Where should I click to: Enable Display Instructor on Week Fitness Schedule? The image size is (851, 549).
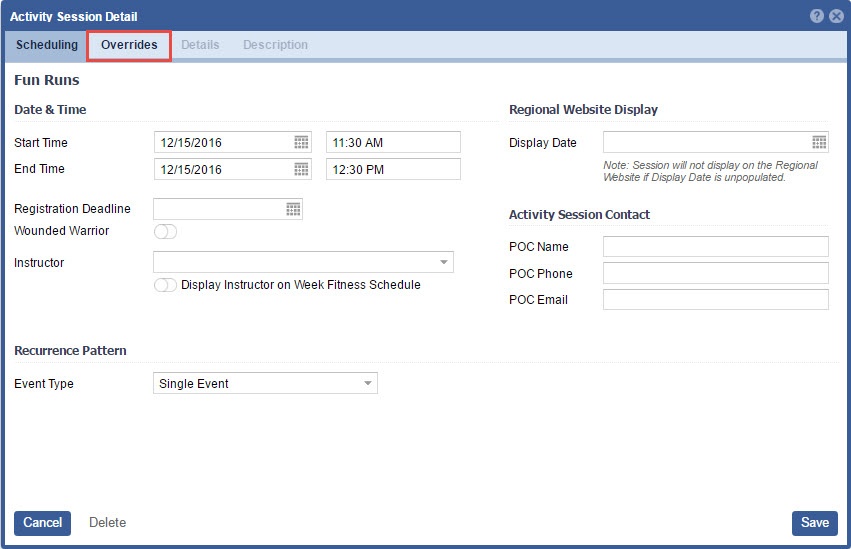pyautogui.click(x=165, y=285)
